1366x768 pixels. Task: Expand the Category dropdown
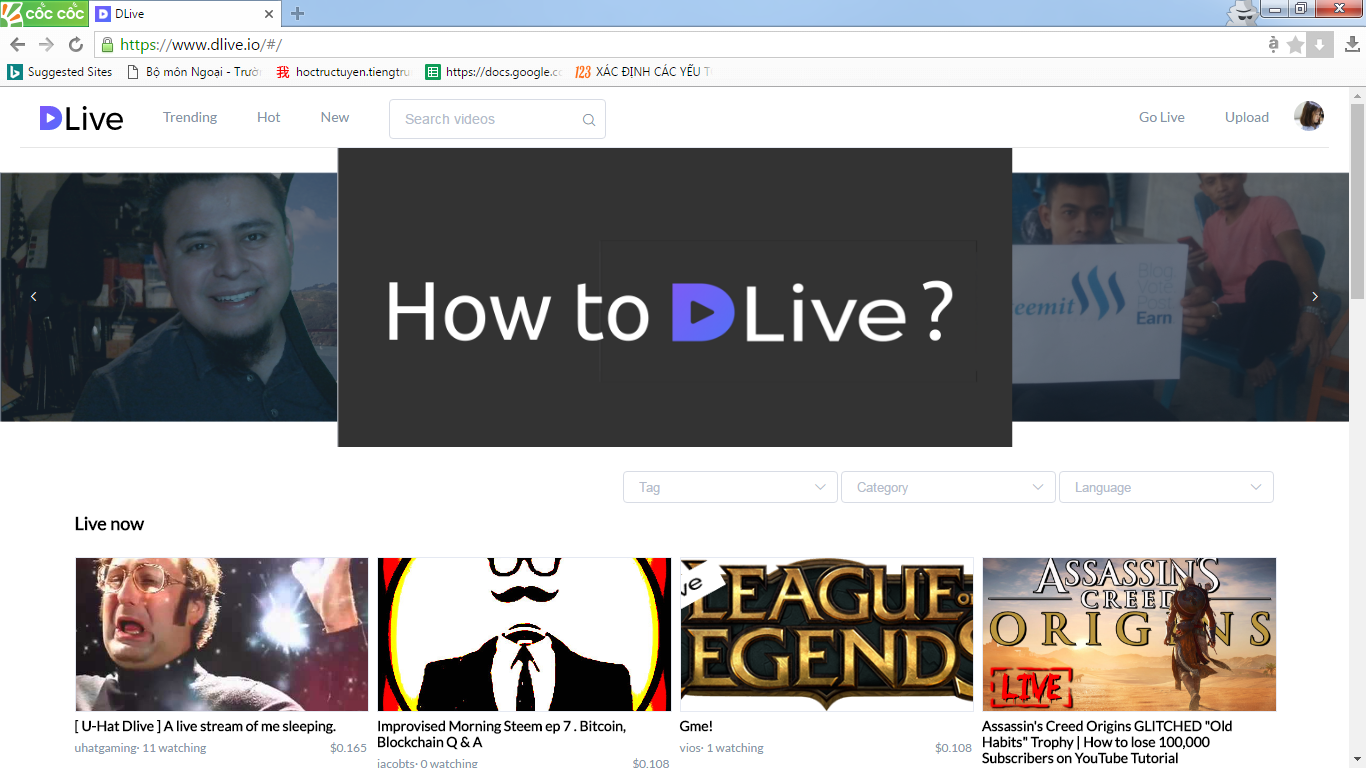point(948,487)
